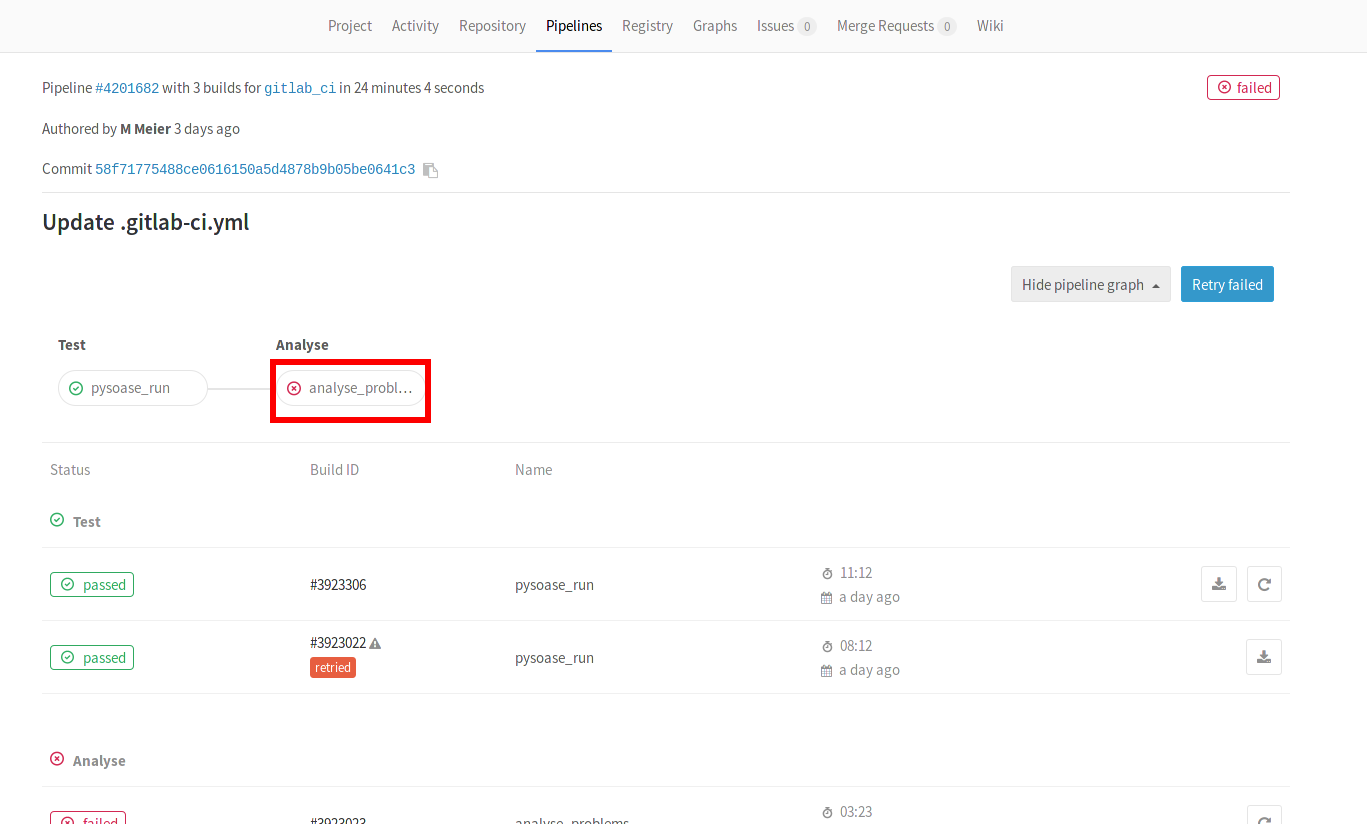Click the passed badge for build #3923306

pos(92,584)
